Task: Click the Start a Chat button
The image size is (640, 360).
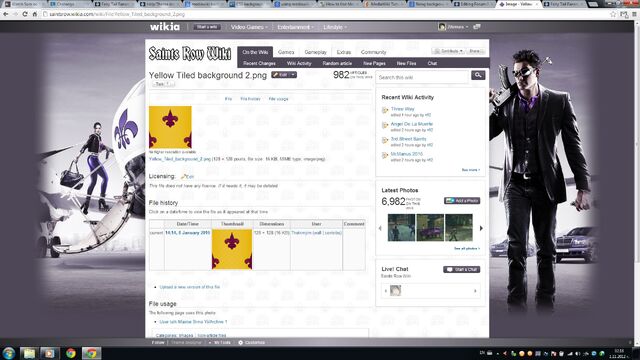Action: tap(462, 269)
